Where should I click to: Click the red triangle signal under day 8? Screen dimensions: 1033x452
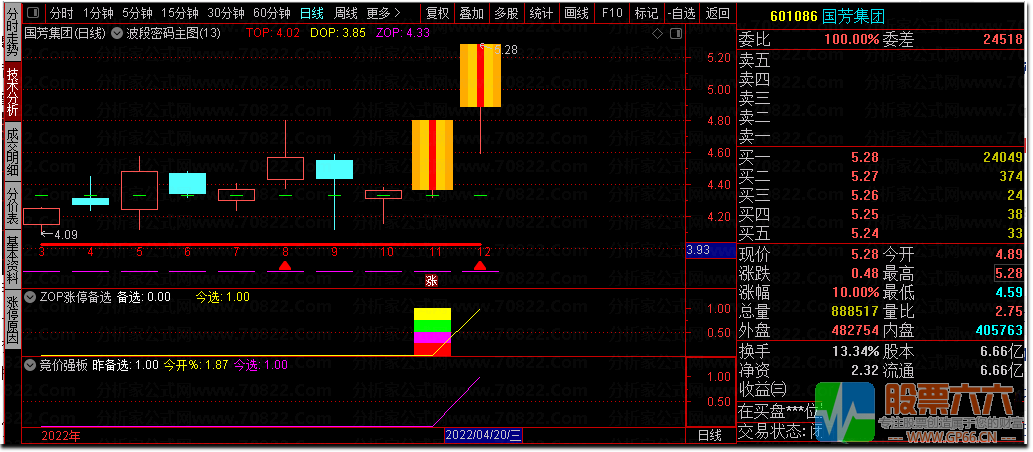point(285,266)
